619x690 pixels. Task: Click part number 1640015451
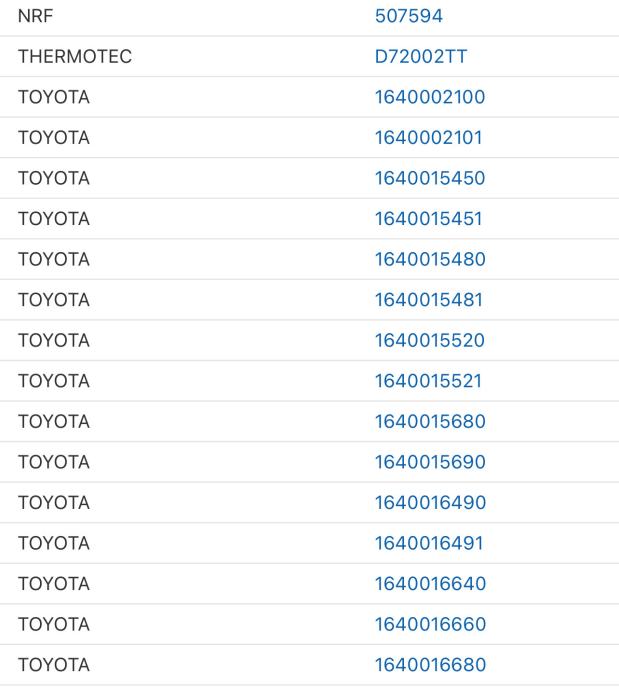coord(428,219)
